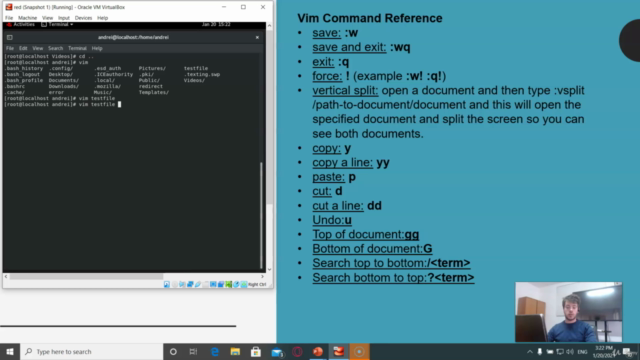Open terminal Edit menu
The image size is (640, 360).
(23, 48)
